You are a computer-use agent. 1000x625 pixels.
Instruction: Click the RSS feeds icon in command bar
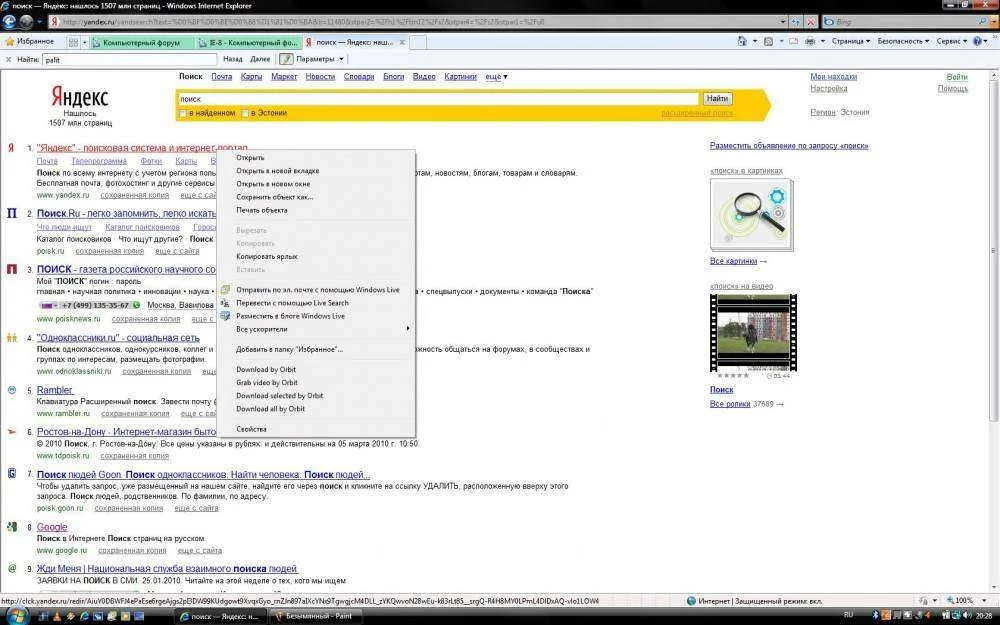pyautogui.click(x=768, y=41)
